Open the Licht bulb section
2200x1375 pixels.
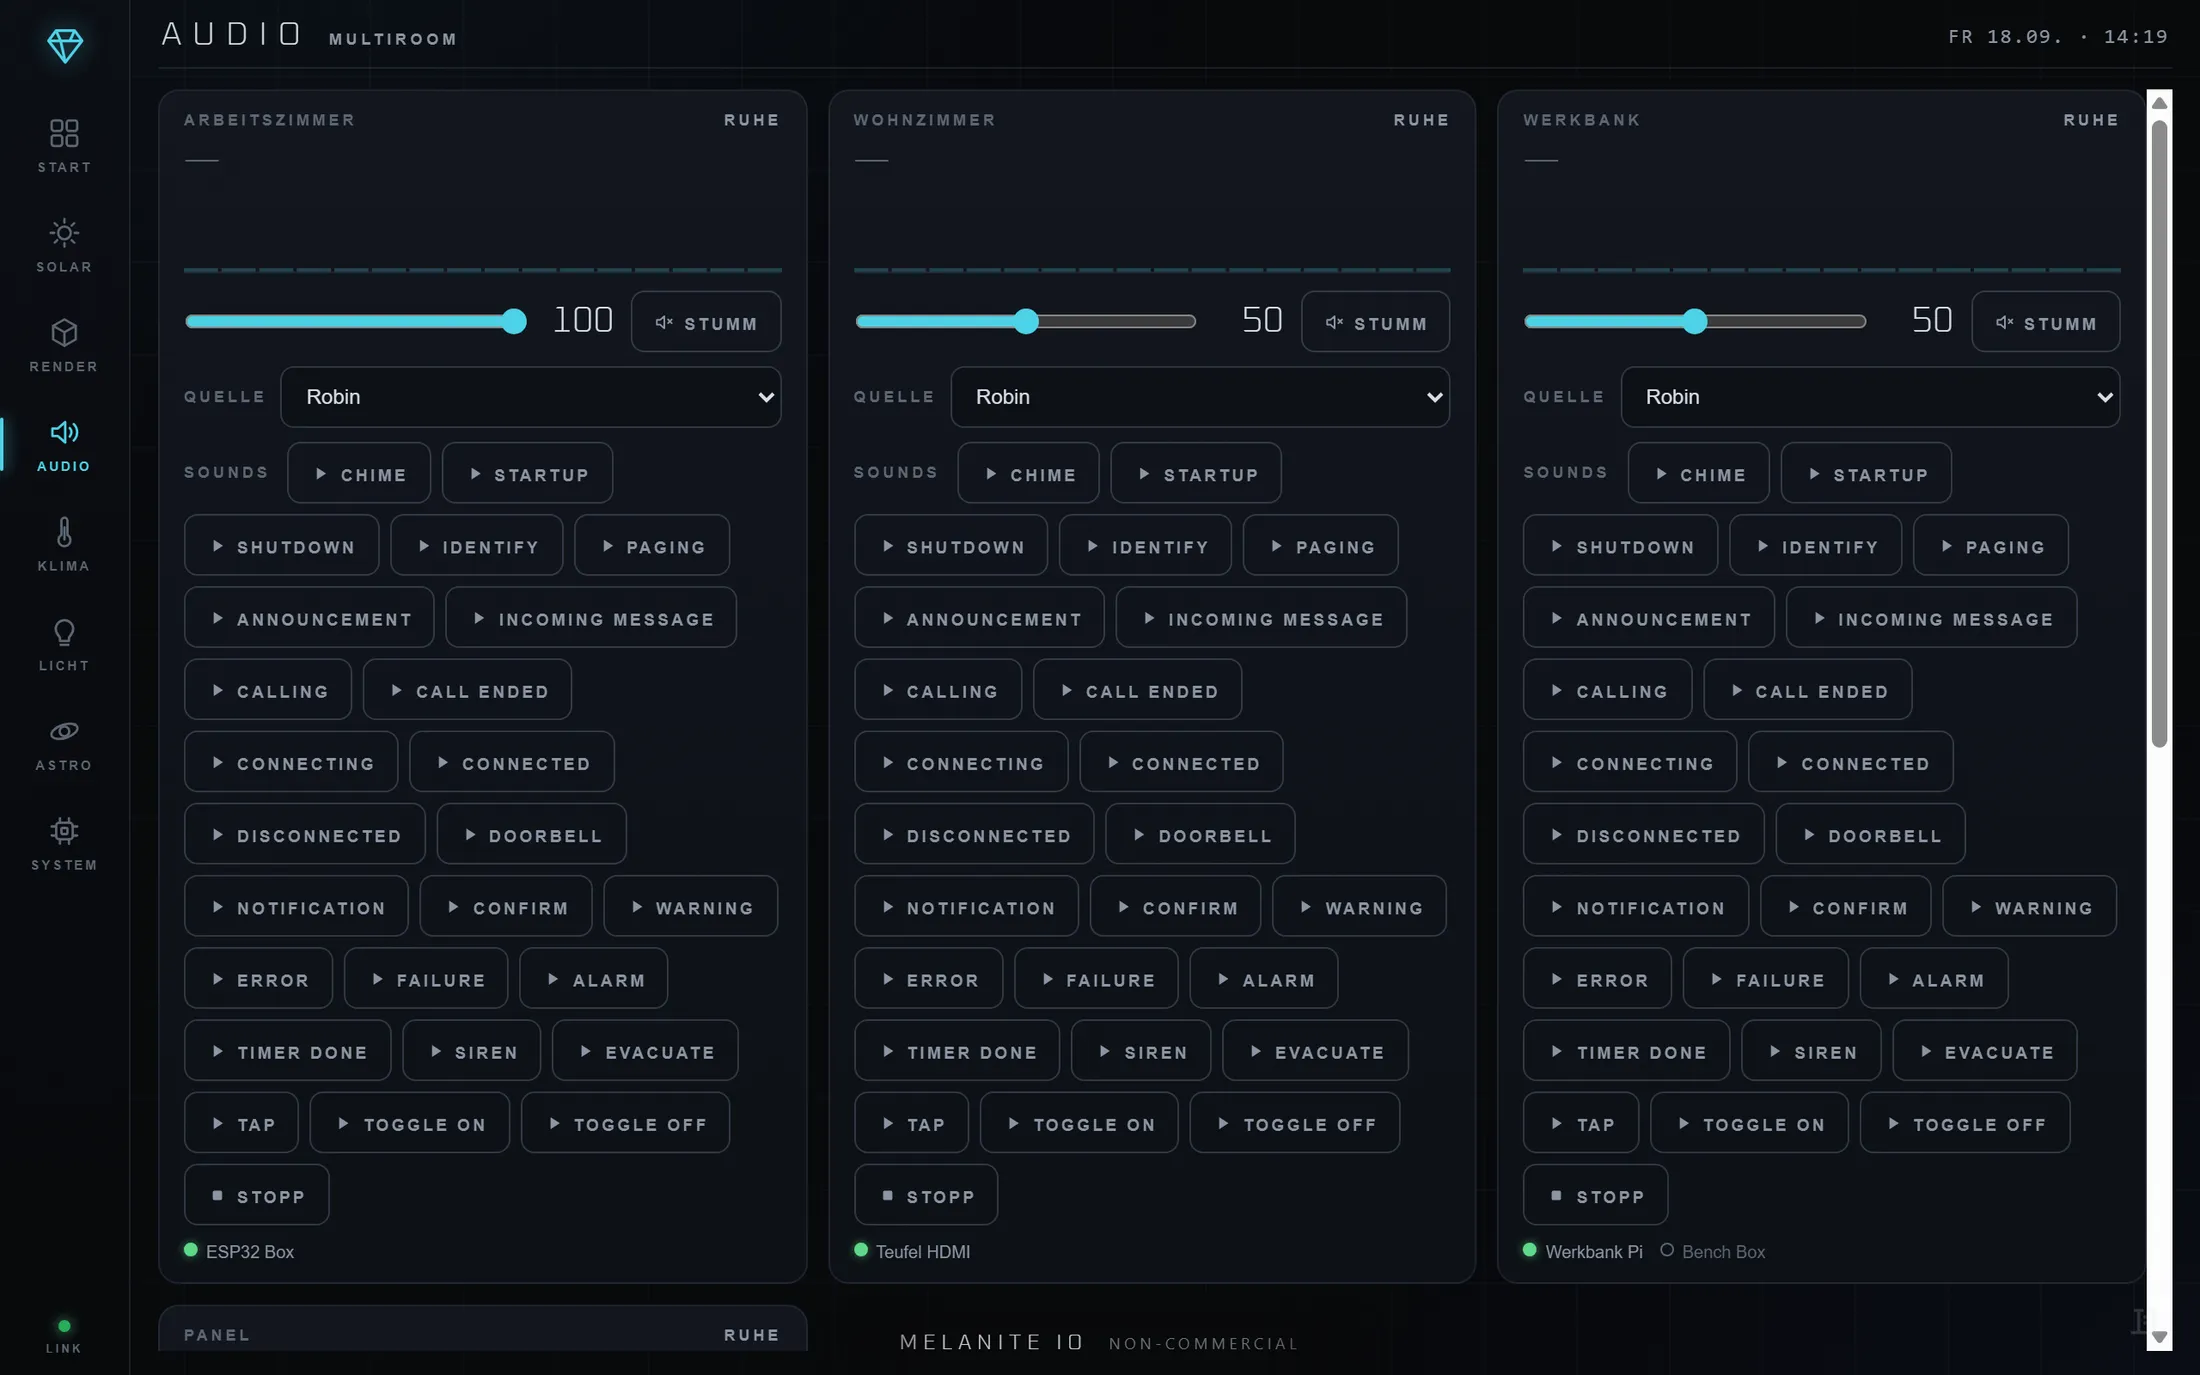coord(64,645)
